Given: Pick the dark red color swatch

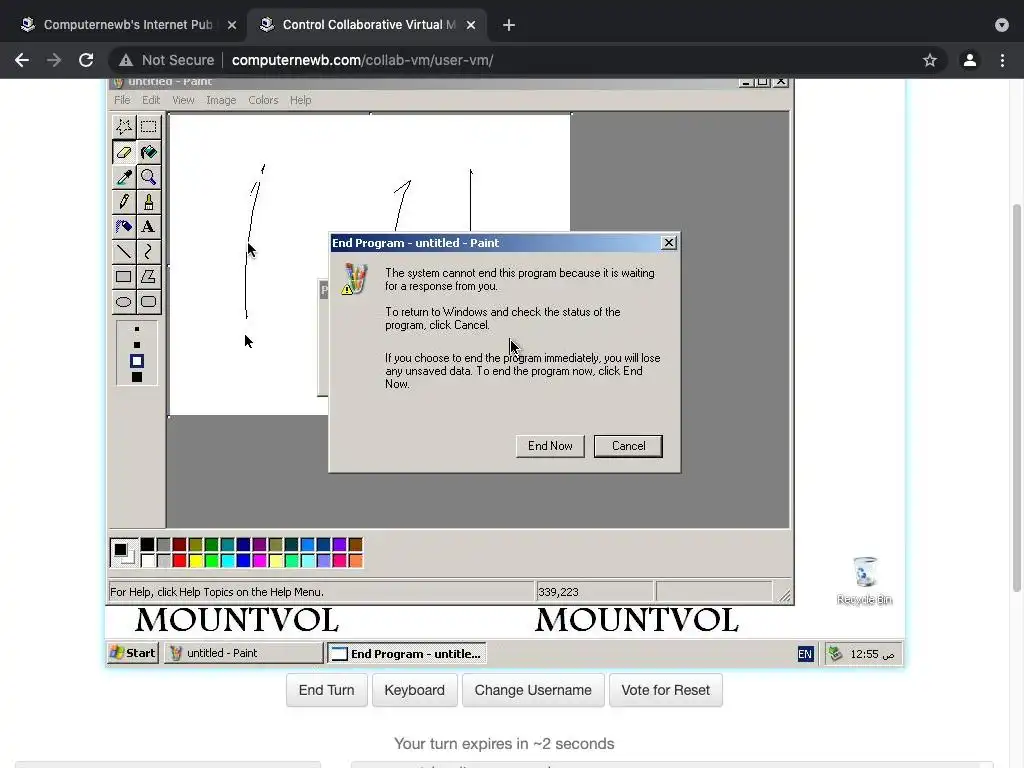Looking at the screenshot, I should [x=180, y=545].
